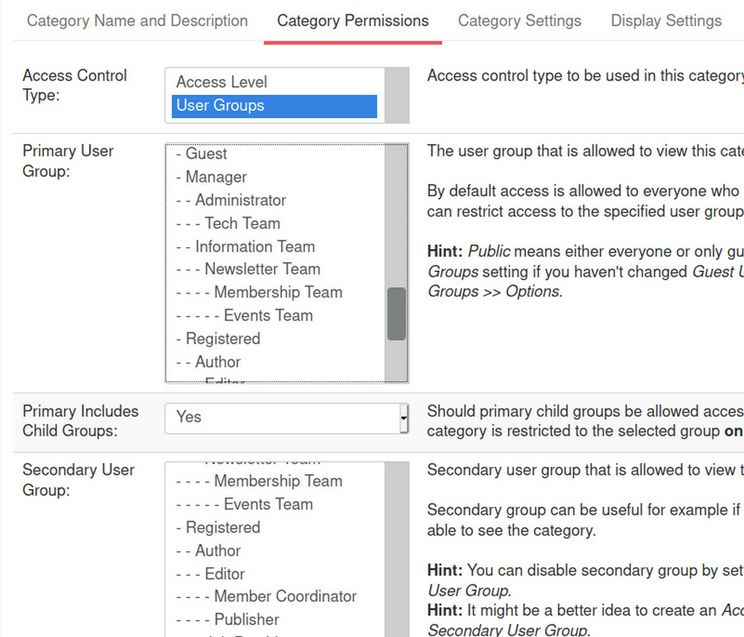Open the Category Settings tab
The height and width of the screenshot is (637, 744).
519,20
